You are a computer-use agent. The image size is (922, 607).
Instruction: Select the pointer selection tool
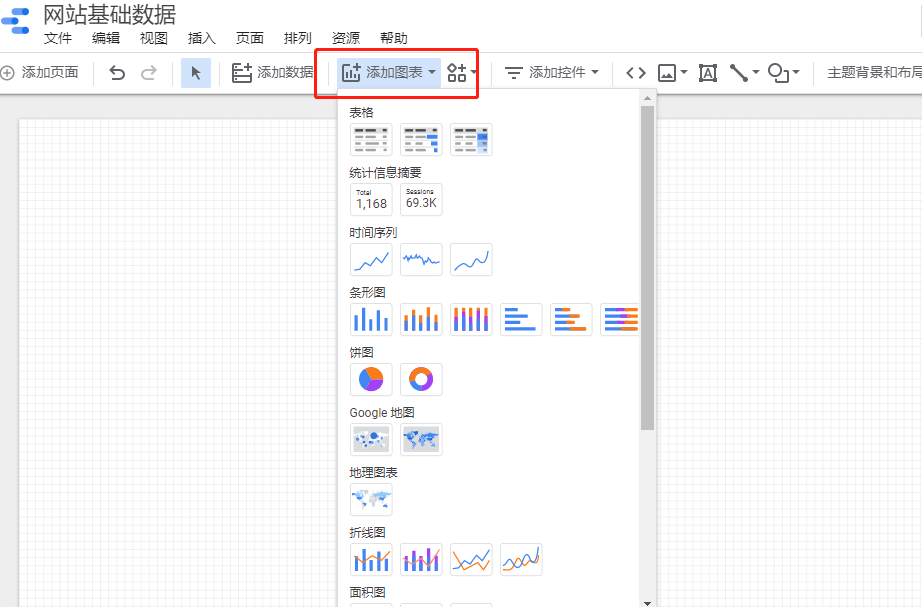pyautogui.click(x=196, y=73)
